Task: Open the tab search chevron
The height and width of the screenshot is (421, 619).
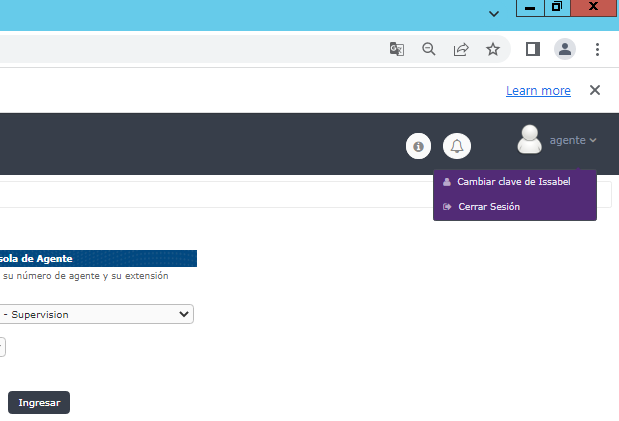Action: point(493,14)
